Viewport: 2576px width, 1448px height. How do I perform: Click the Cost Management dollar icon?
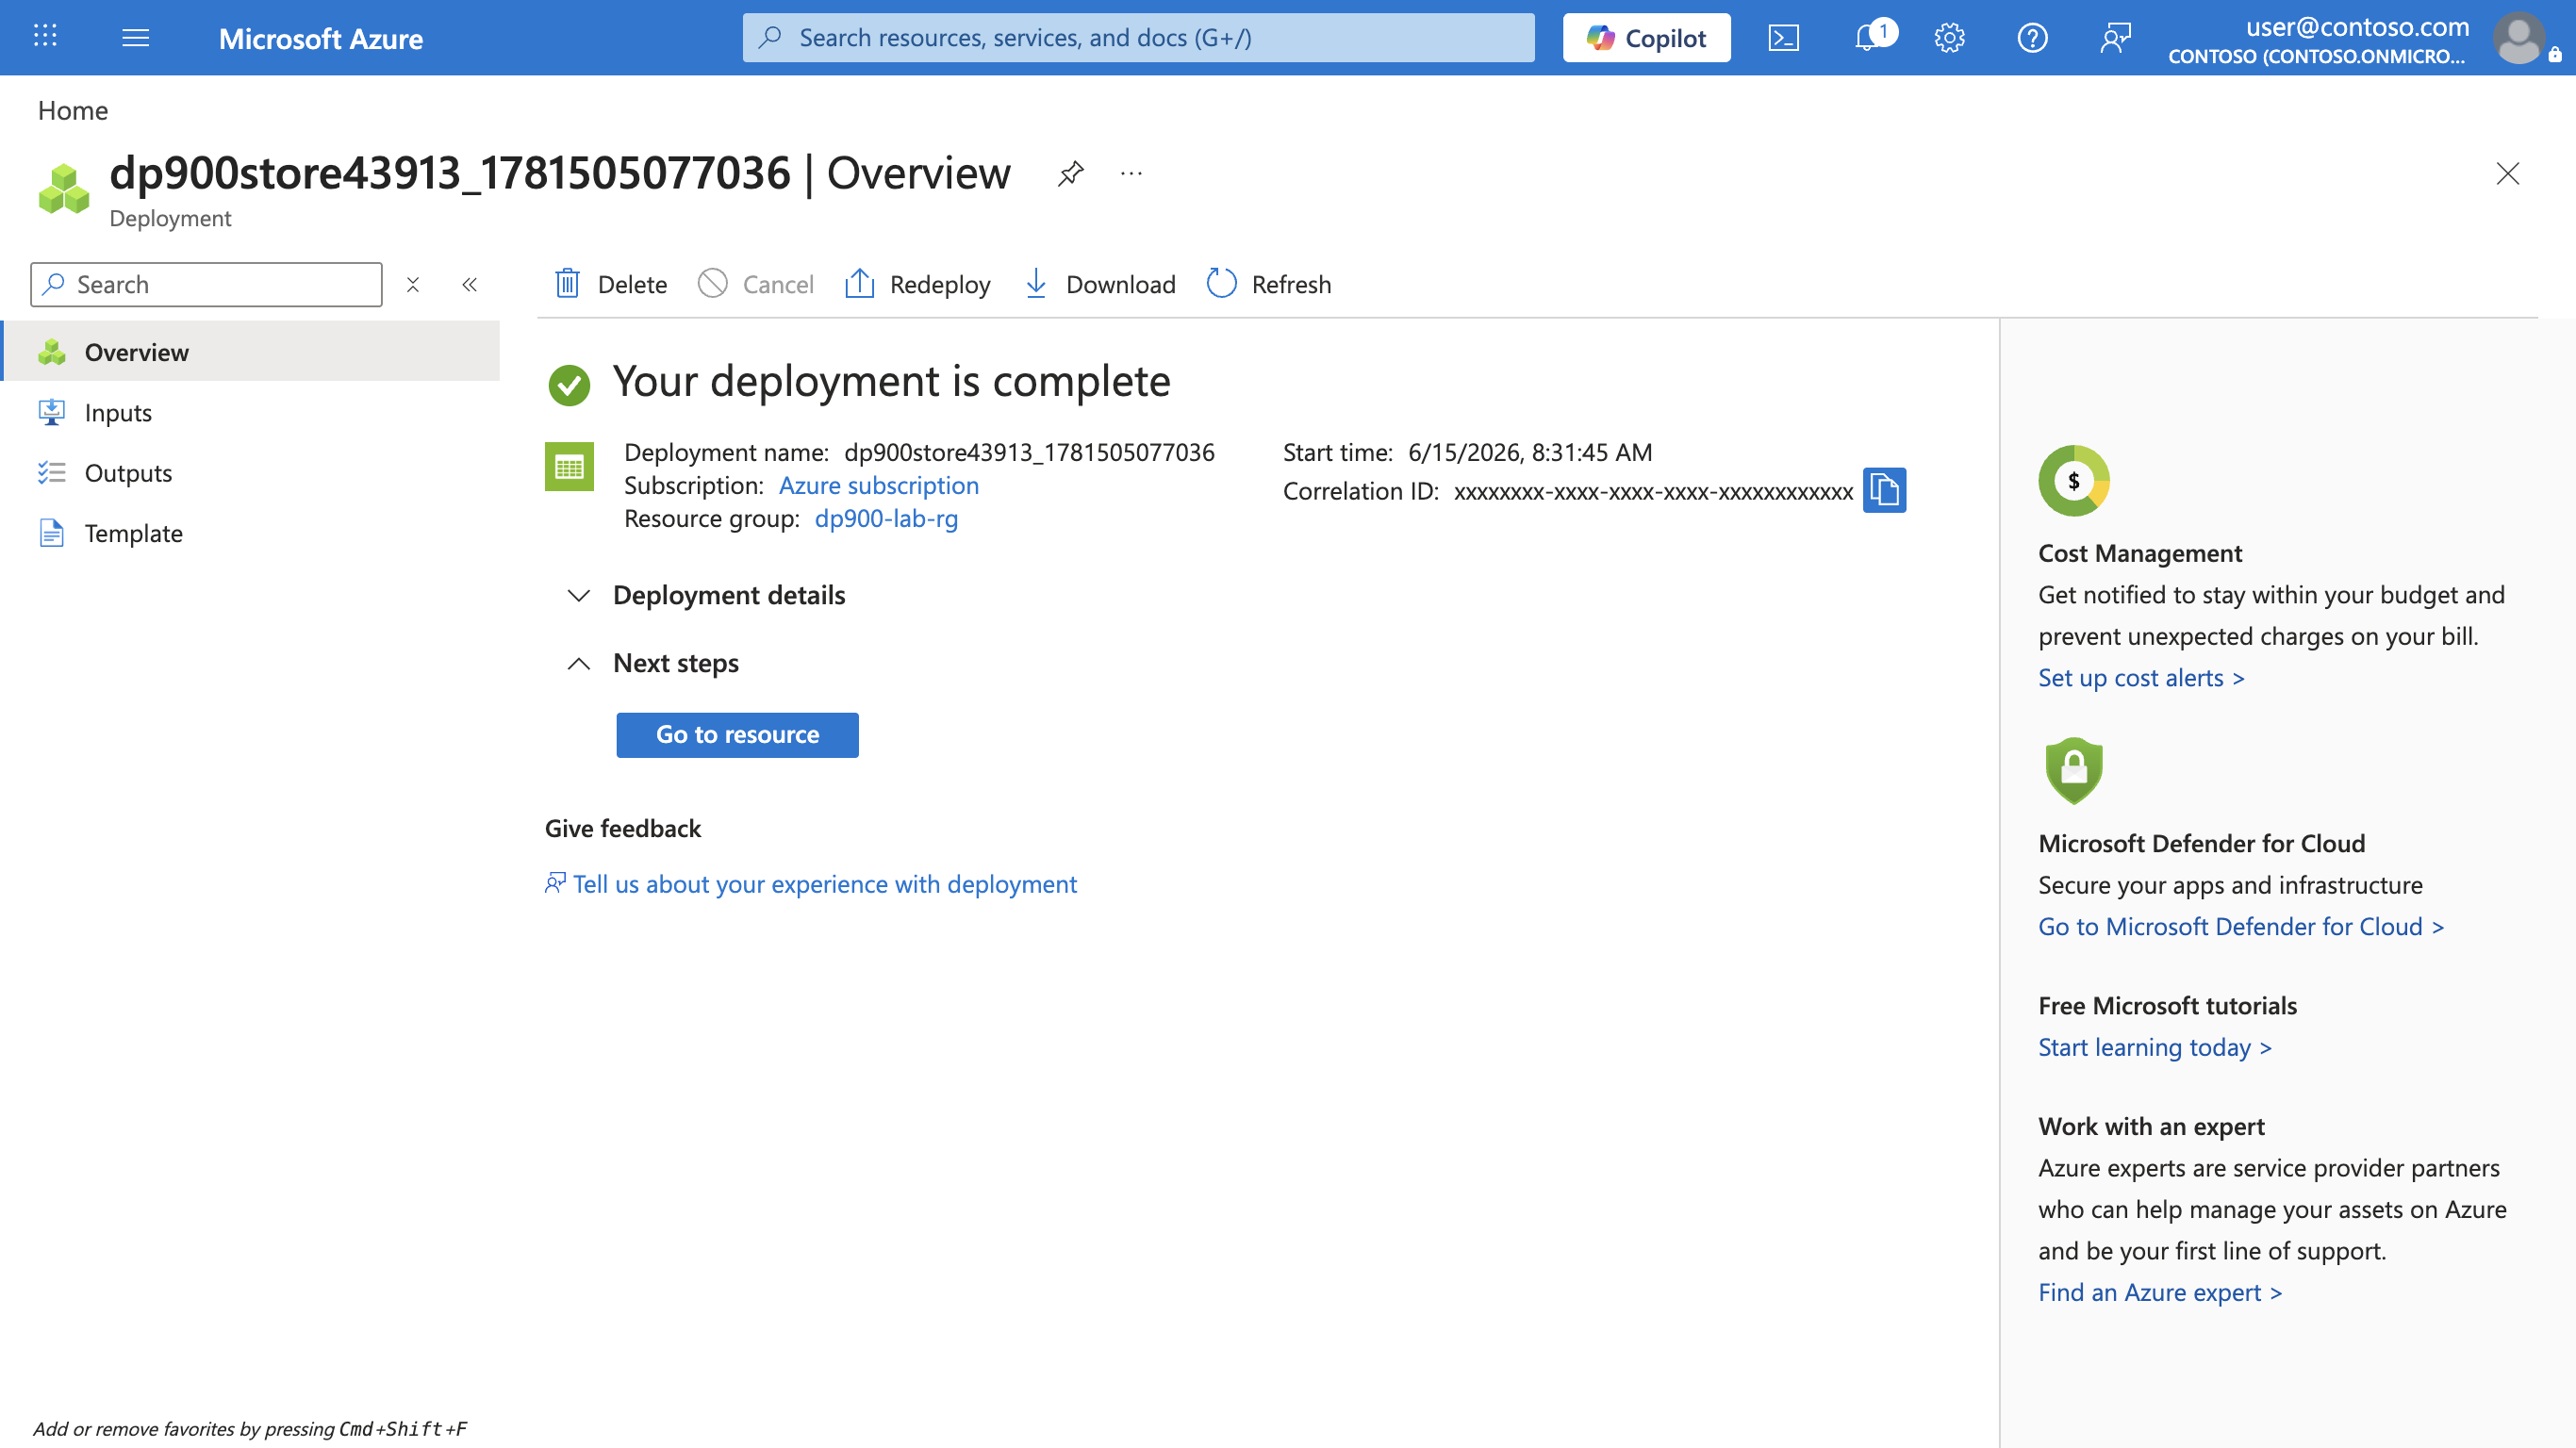coord(2074,481)
